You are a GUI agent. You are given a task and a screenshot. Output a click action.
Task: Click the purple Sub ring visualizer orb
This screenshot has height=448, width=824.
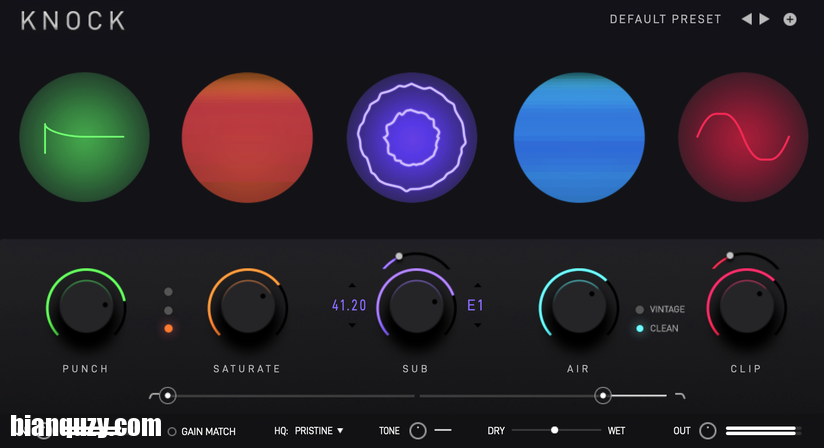pos(412,137)
